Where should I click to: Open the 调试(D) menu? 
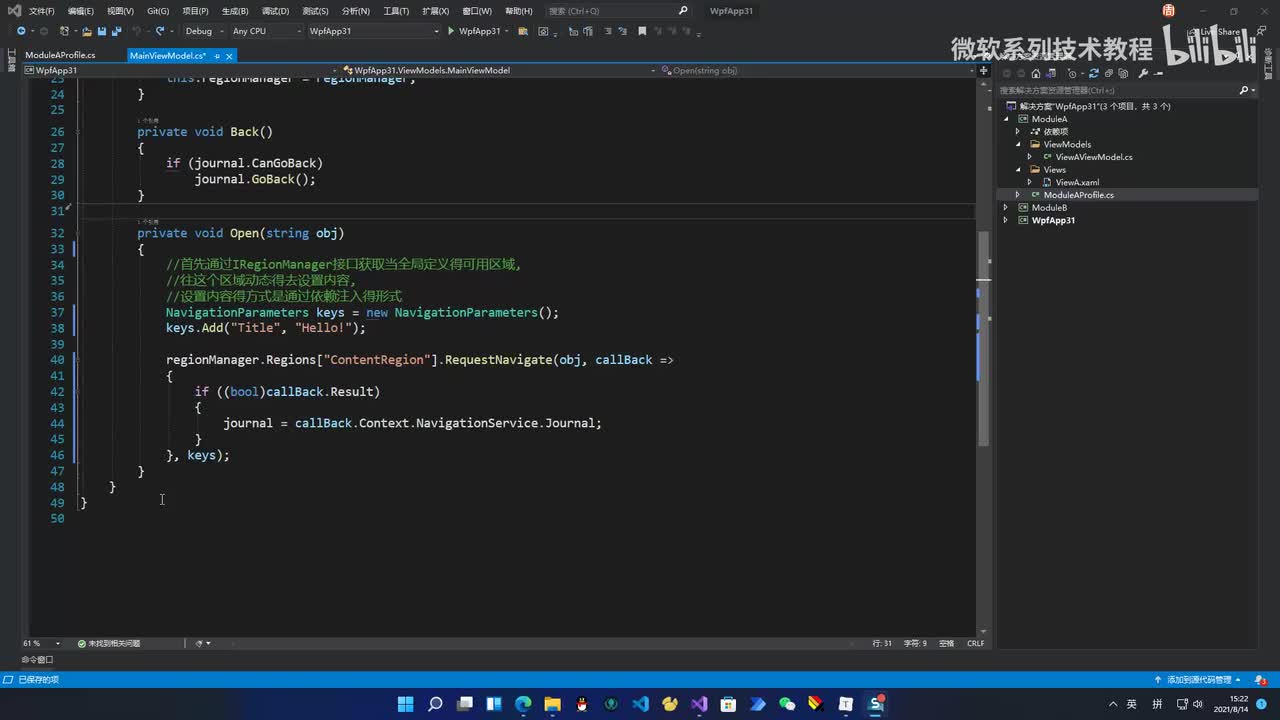click(275, 11)
